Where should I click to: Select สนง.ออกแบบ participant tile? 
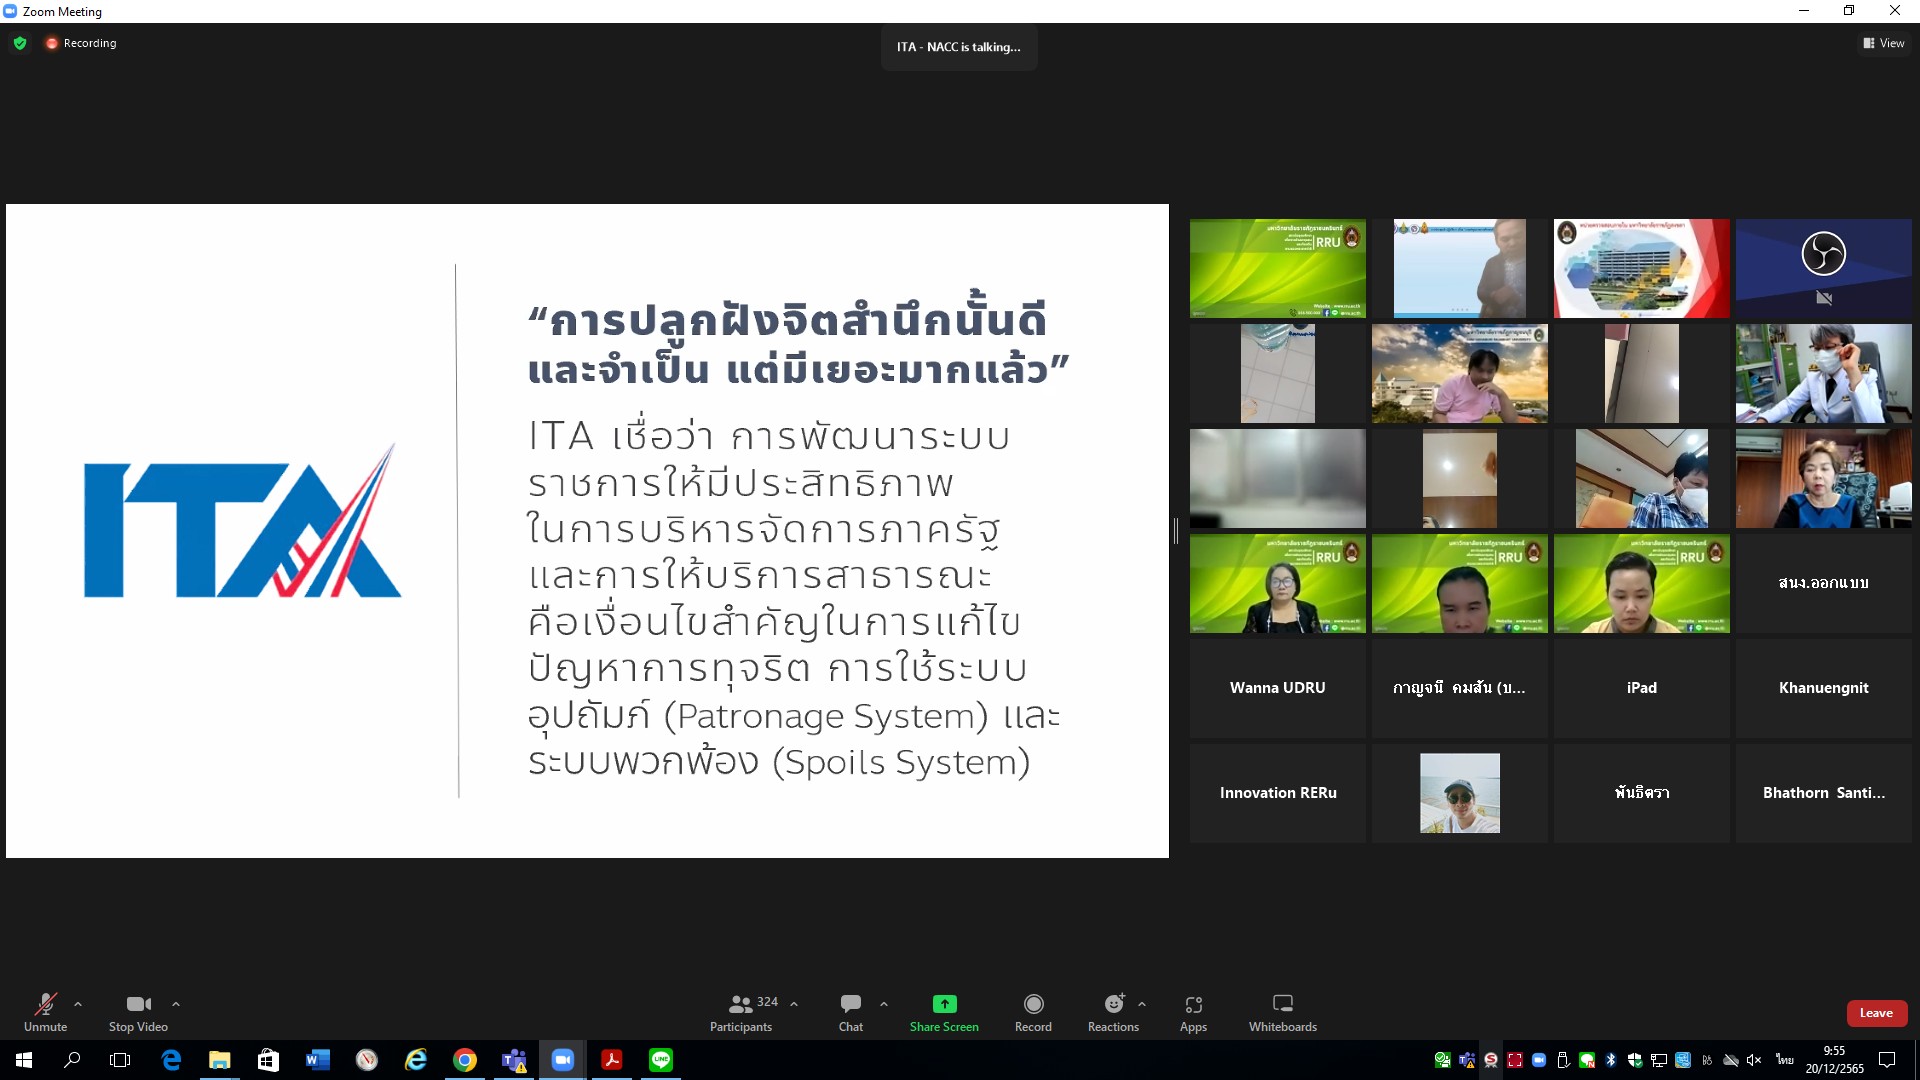tap(1823, 583)
